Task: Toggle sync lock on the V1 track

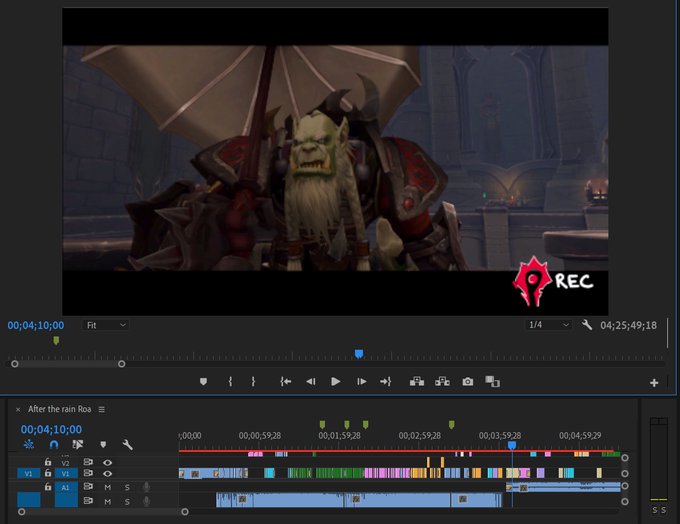Action: (88, 473)
